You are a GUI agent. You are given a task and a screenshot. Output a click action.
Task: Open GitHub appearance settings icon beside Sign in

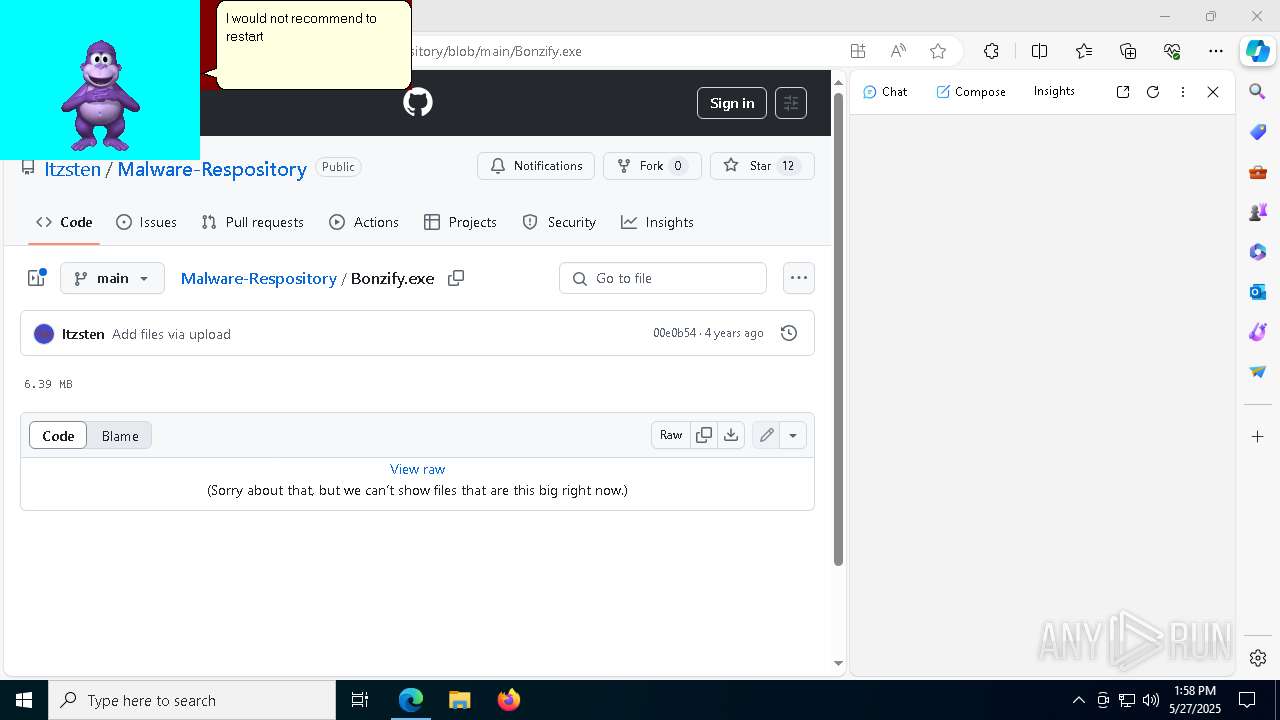coord(791,103)
